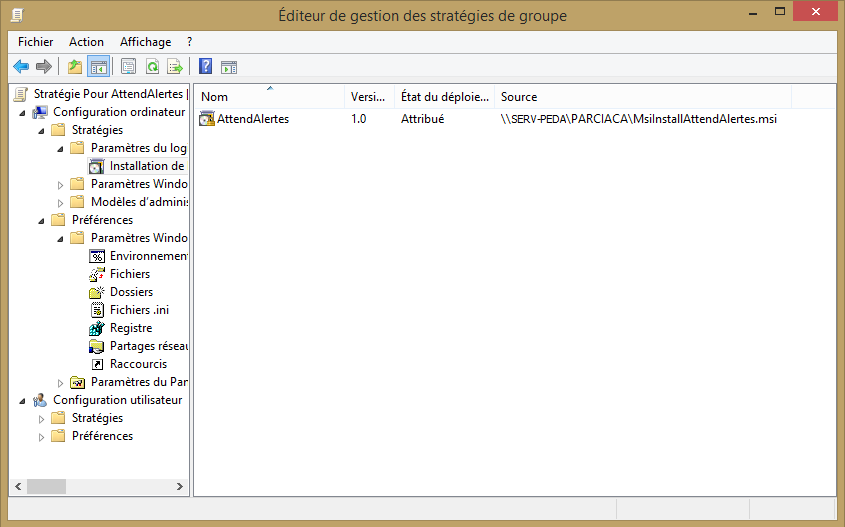845x527 pixels.
Task: Open the Fichier menu
Action: 35,42
